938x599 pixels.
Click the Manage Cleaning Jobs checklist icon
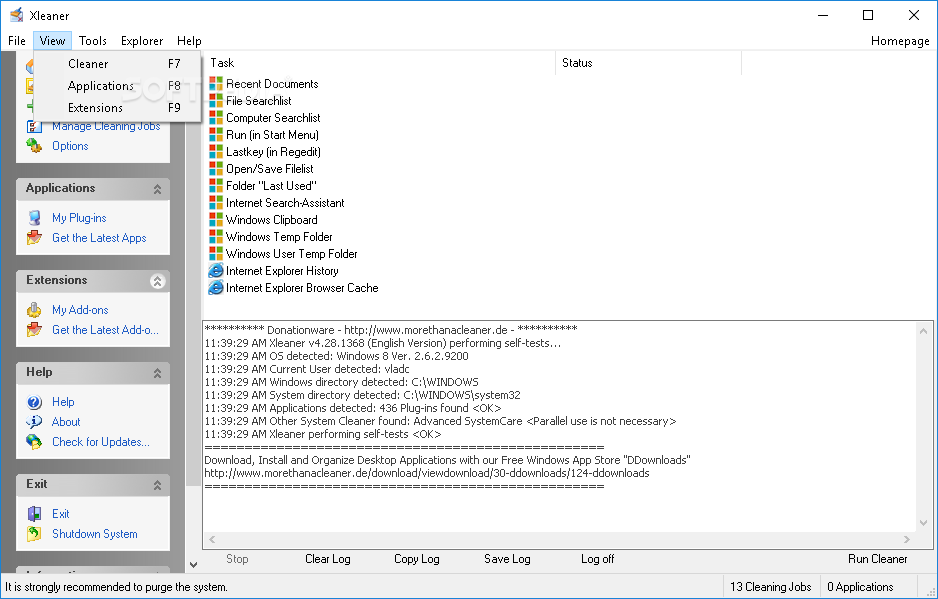[34, 126]
